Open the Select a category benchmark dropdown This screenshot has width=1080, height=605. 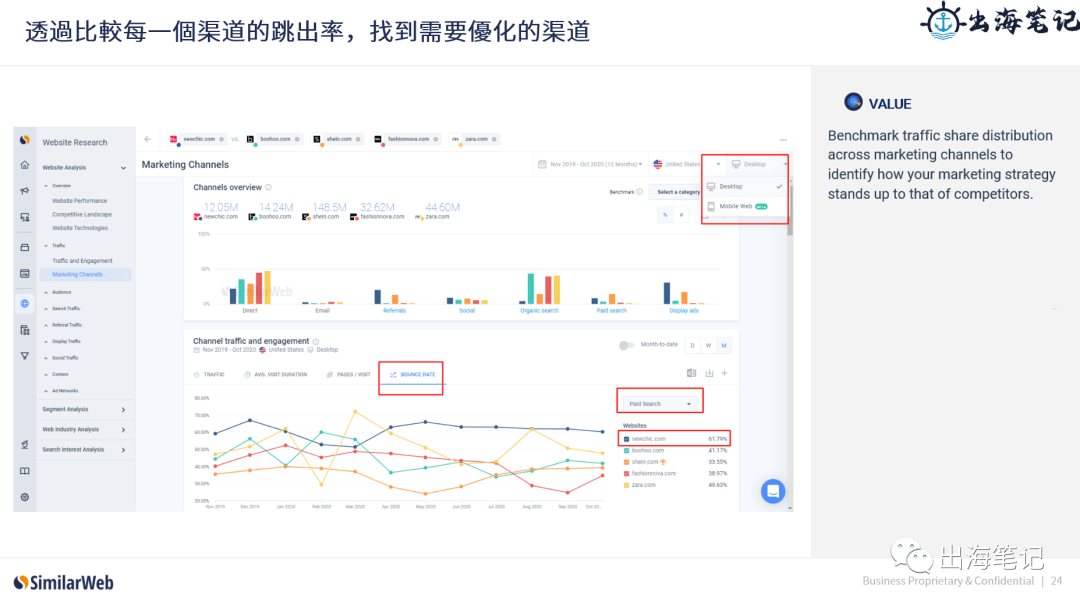pos(676,192)
